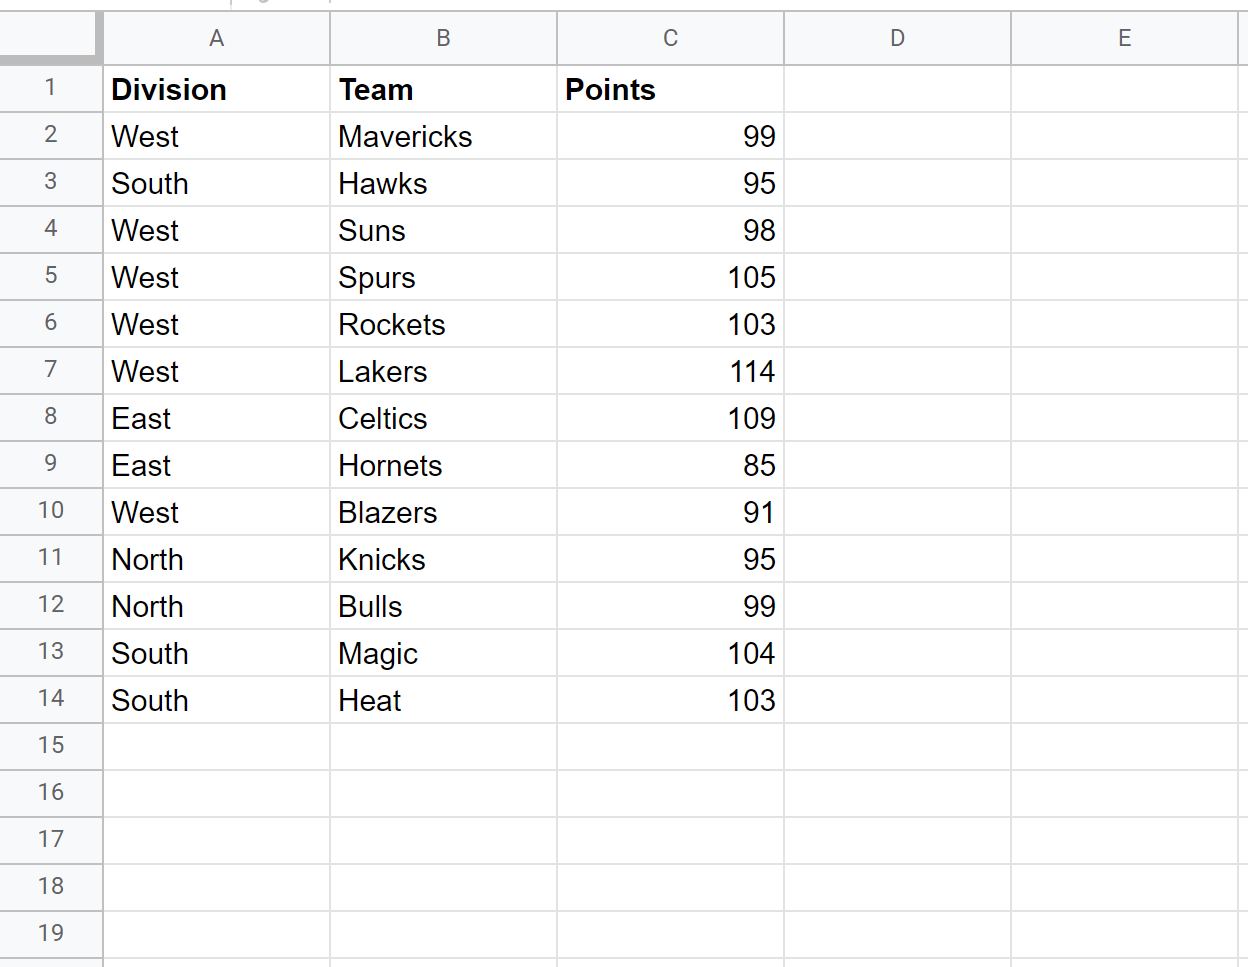Select row 19 header
Viewport: 1248px width, 967px height.
tap(51, 934)
